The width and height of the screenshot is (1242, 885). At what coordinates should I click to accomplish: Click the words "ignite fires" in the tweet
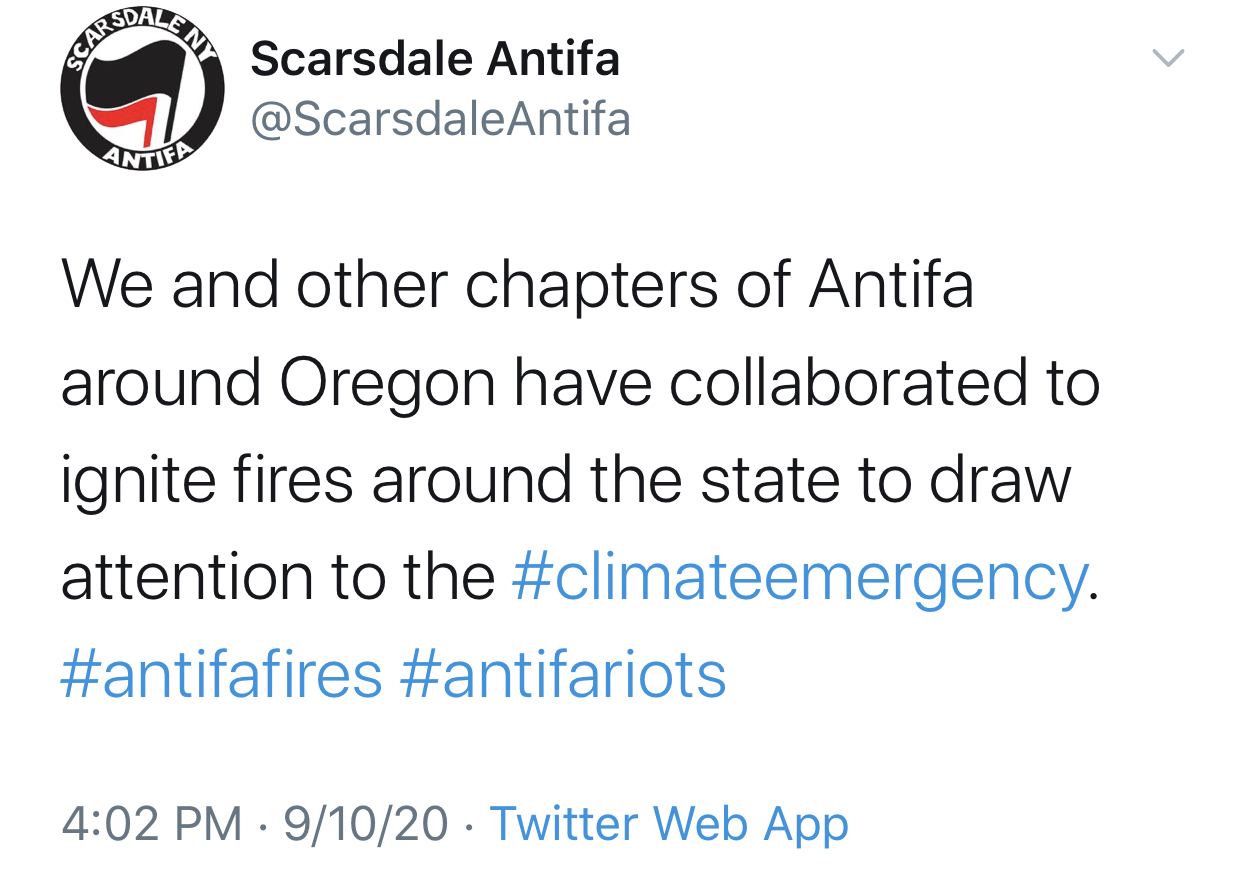coord(207,480)
